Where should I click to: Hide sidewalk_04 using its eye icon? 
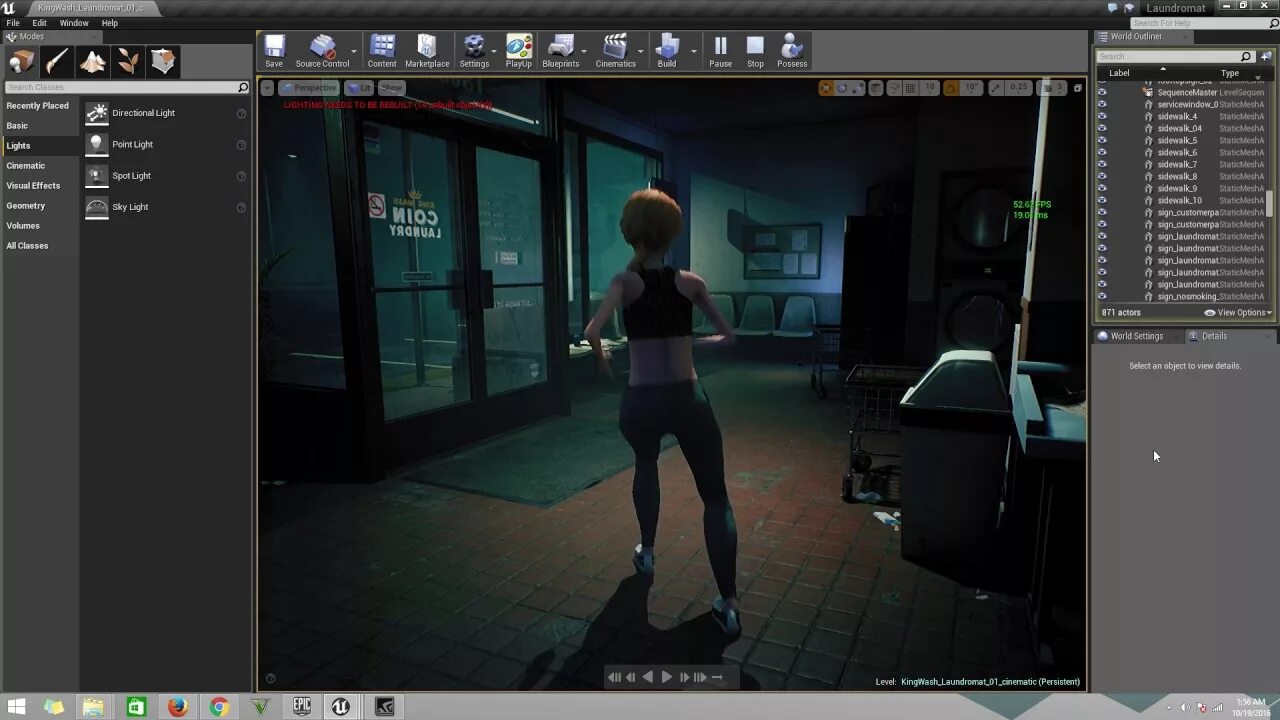1102,128
